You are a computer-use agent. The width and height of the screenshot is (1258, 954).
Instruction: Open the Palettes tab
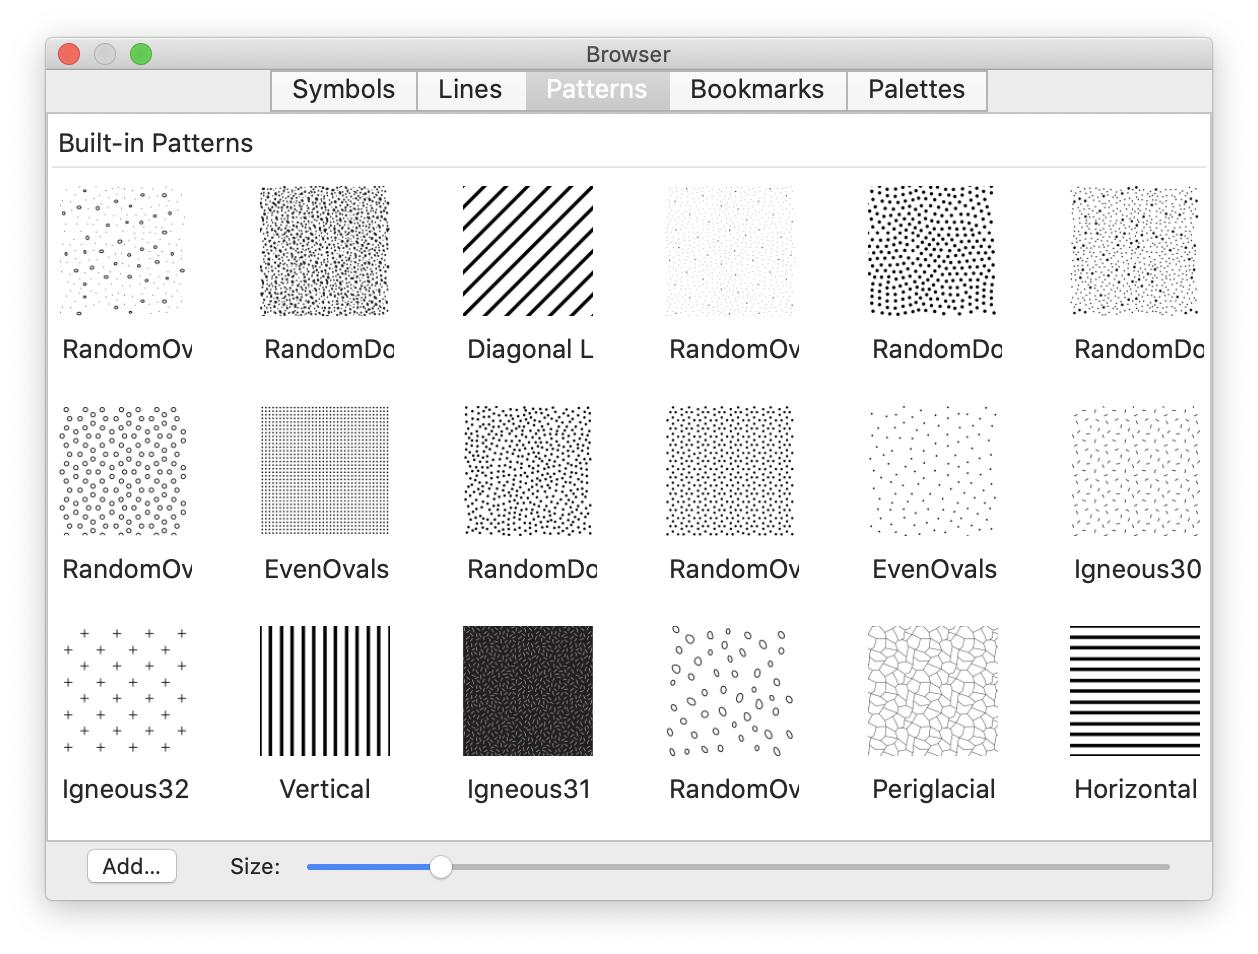(x=916, y=90)
